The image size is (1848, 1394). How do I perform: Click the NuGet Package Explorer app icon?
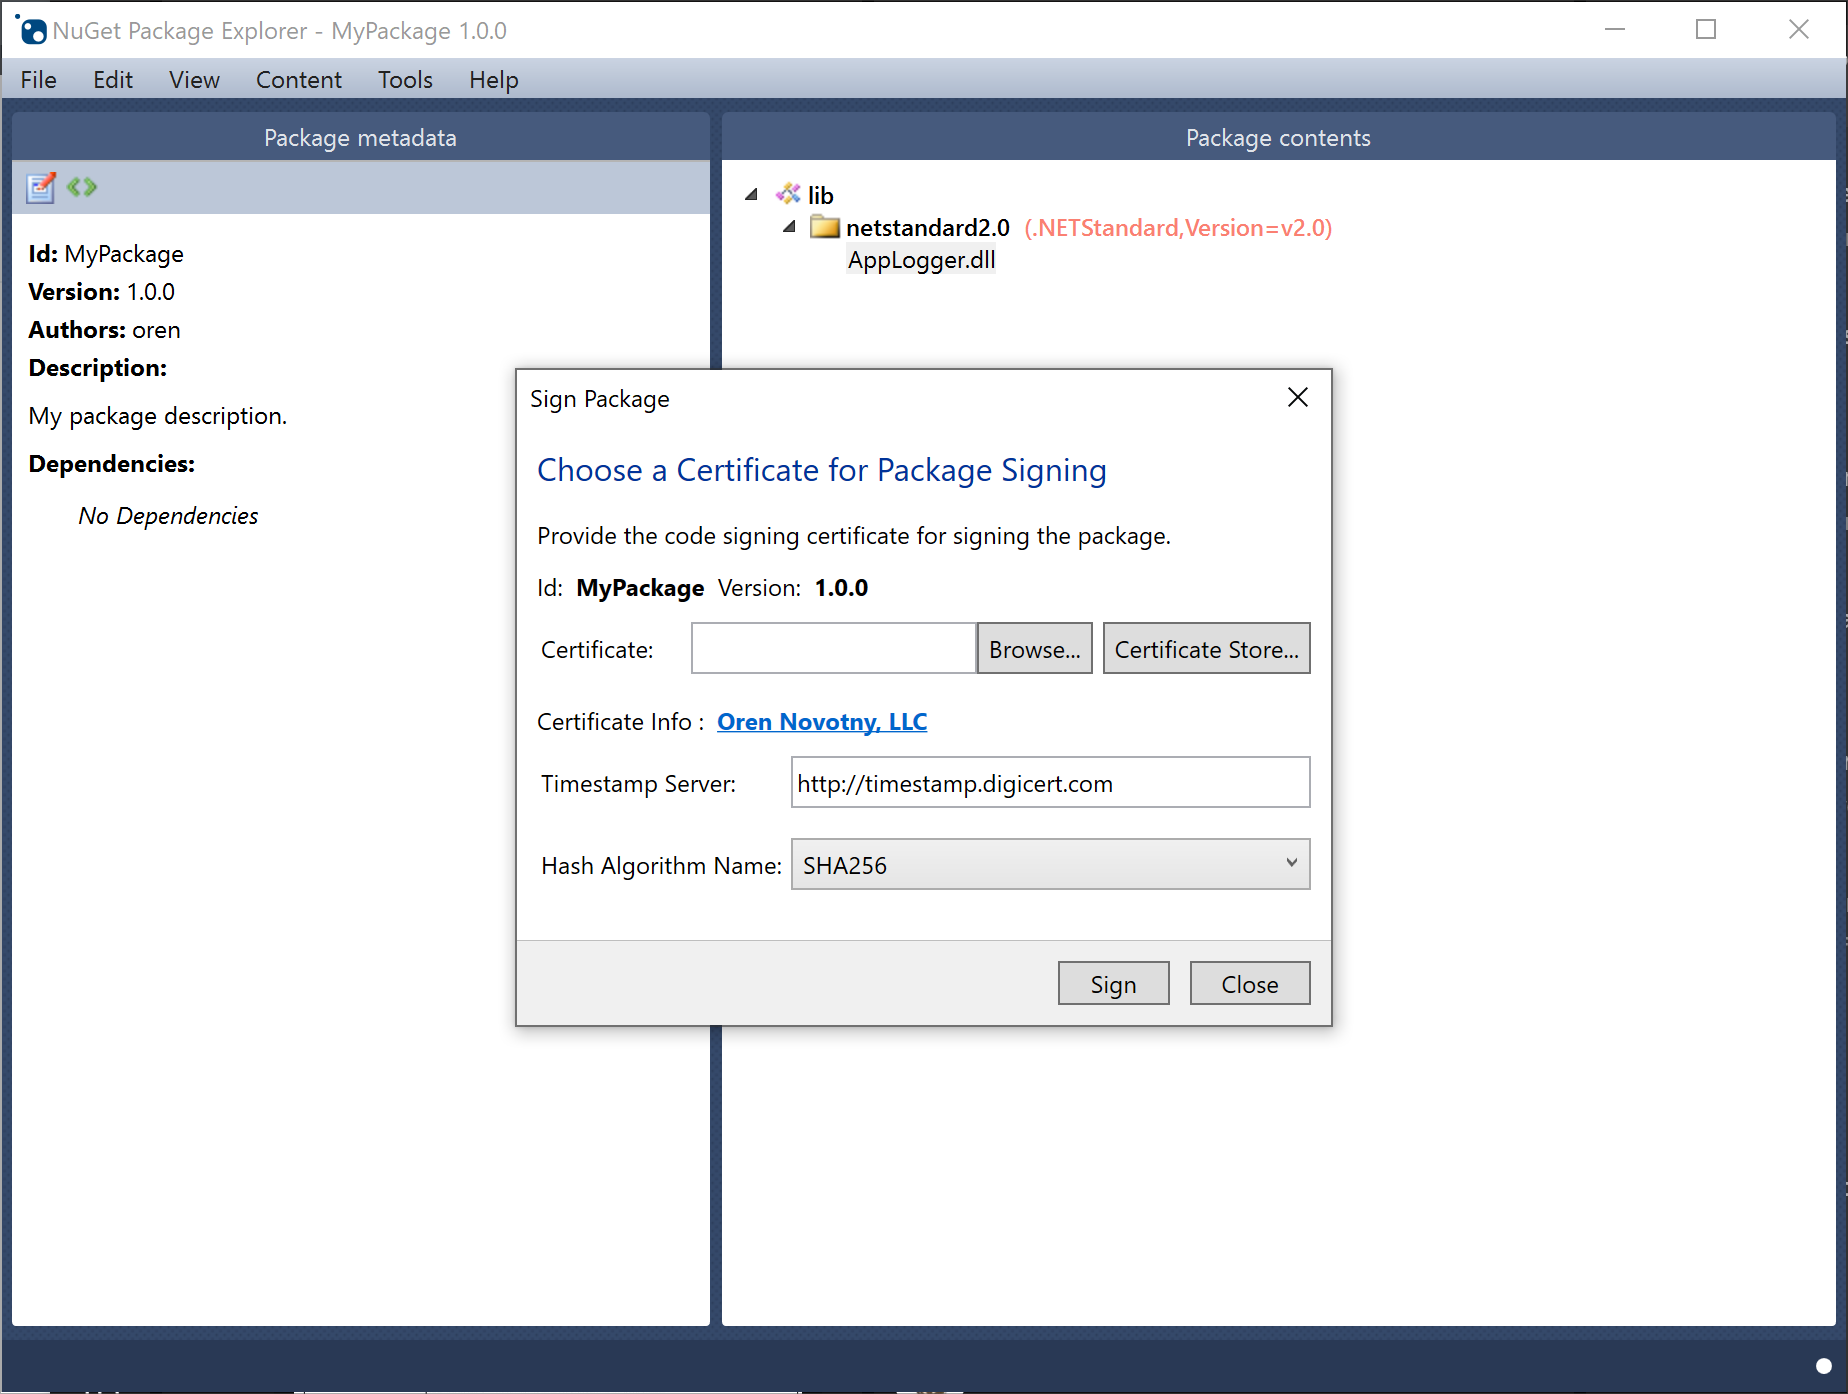click(31, 30)
